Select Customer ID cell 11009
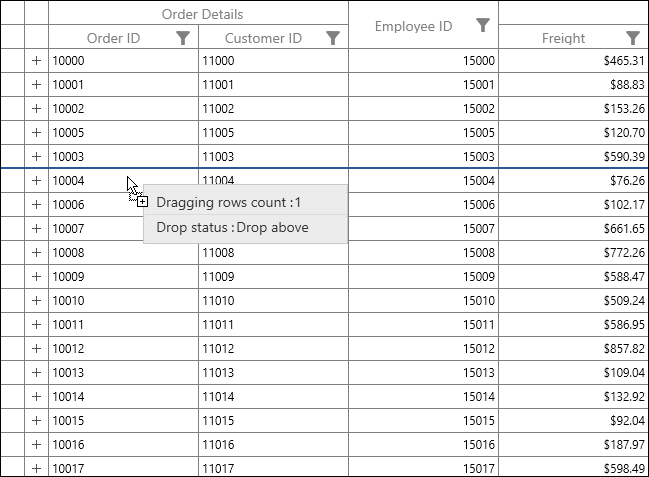The image size is (649, 477). 273,277
